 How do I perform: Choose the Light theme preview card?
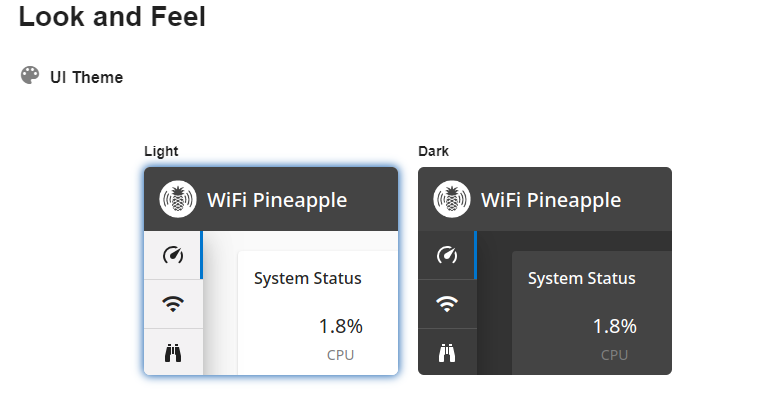coord(271,271)
